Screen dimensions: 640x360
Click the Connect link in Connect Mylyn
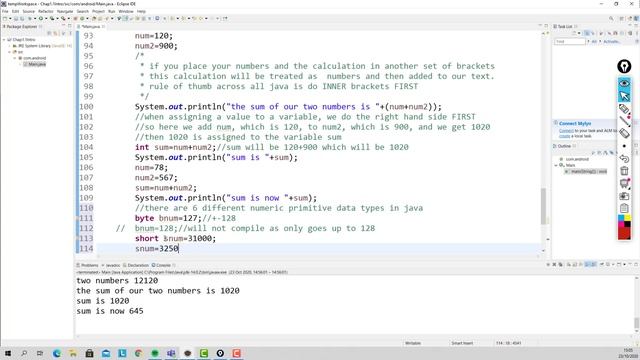coord(566,131)
